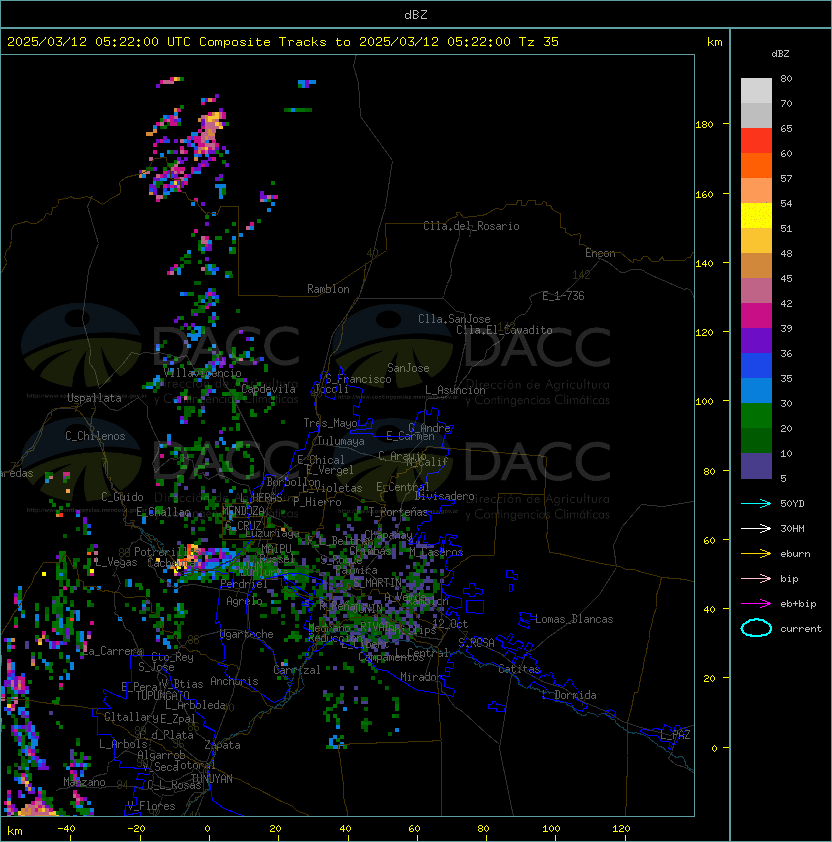This screenshot has width=832, height=842.
Task: Select the 'Manzano' place label
Action: tap(84, 782)
